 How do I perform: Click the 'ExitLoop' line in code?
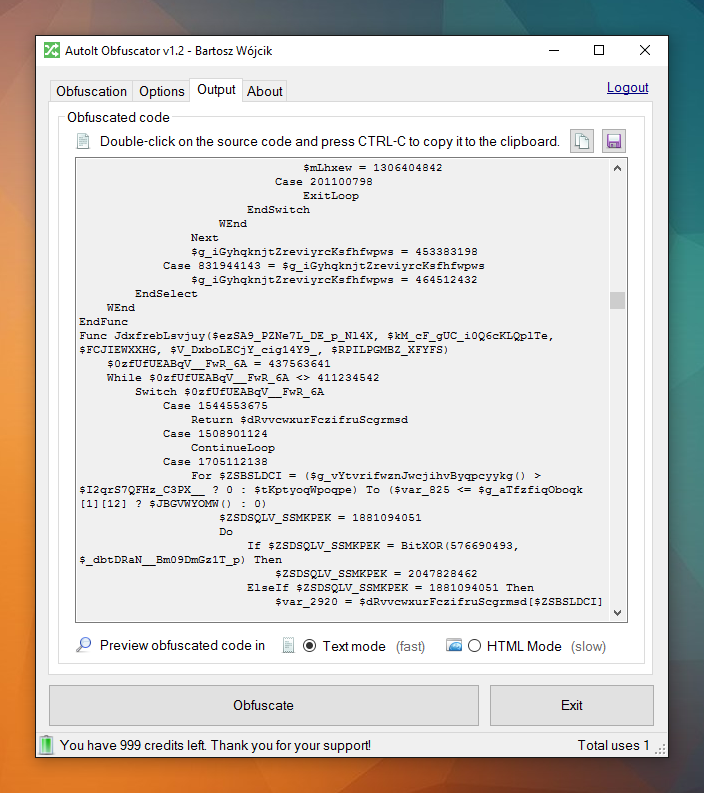coord(331,196)
